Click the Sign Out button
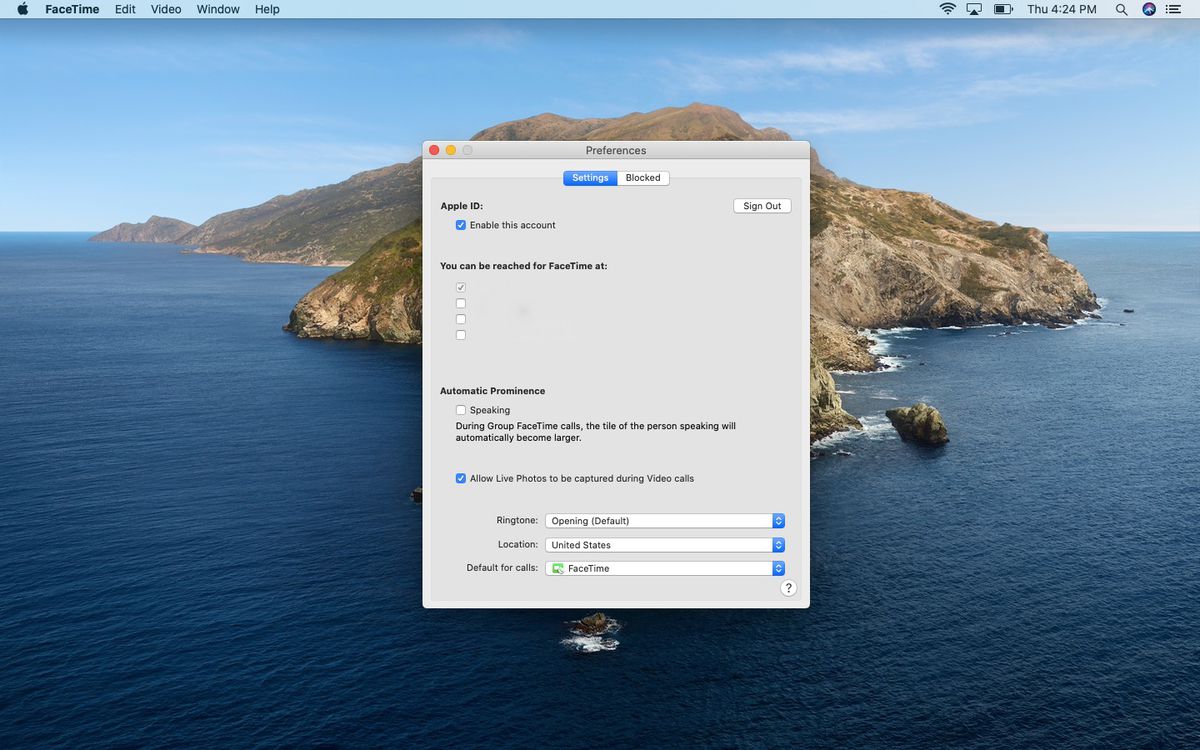This screenshot has width=1200, height=750. [x=762, y=206]
